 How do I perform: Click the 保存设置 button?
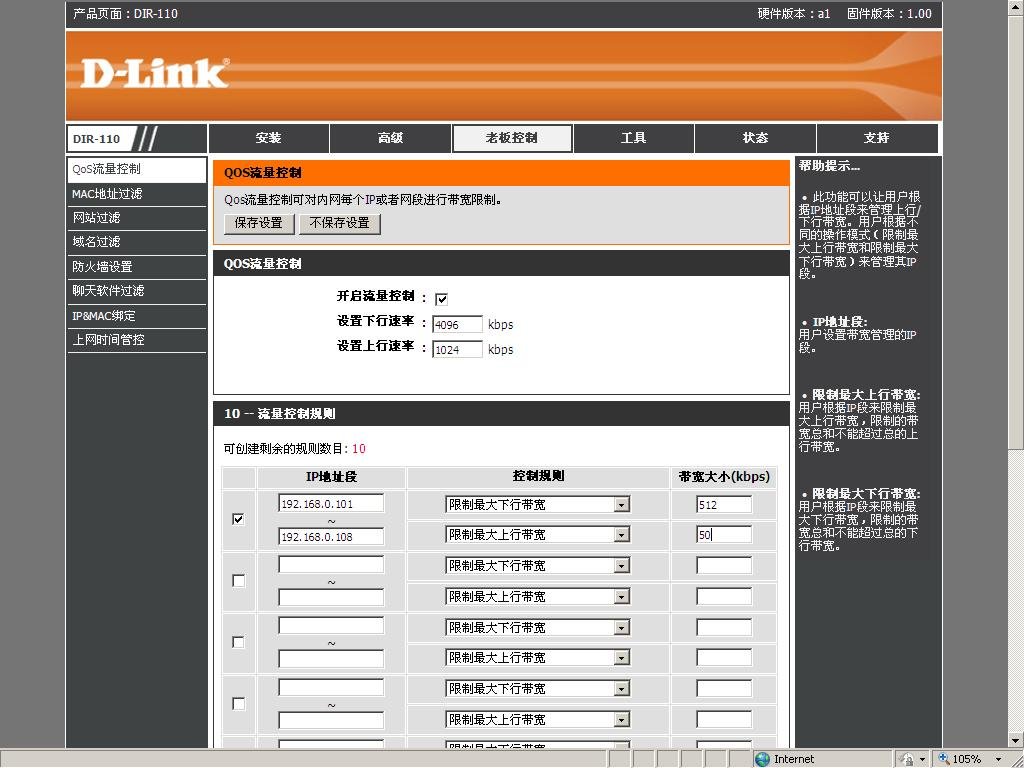[x=257, y=224]
